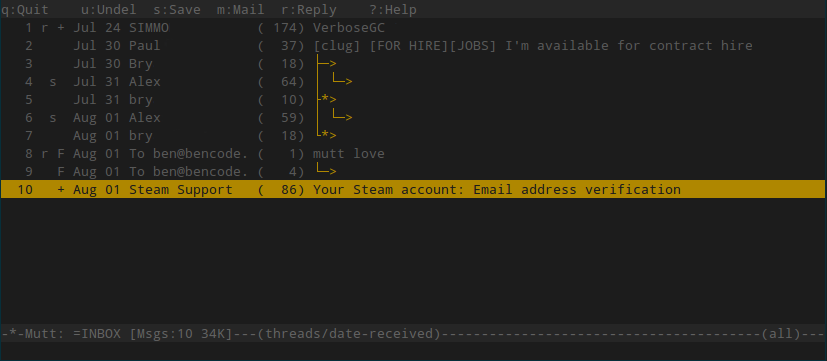Select the VerboseGC message from SIMMO

413,27
